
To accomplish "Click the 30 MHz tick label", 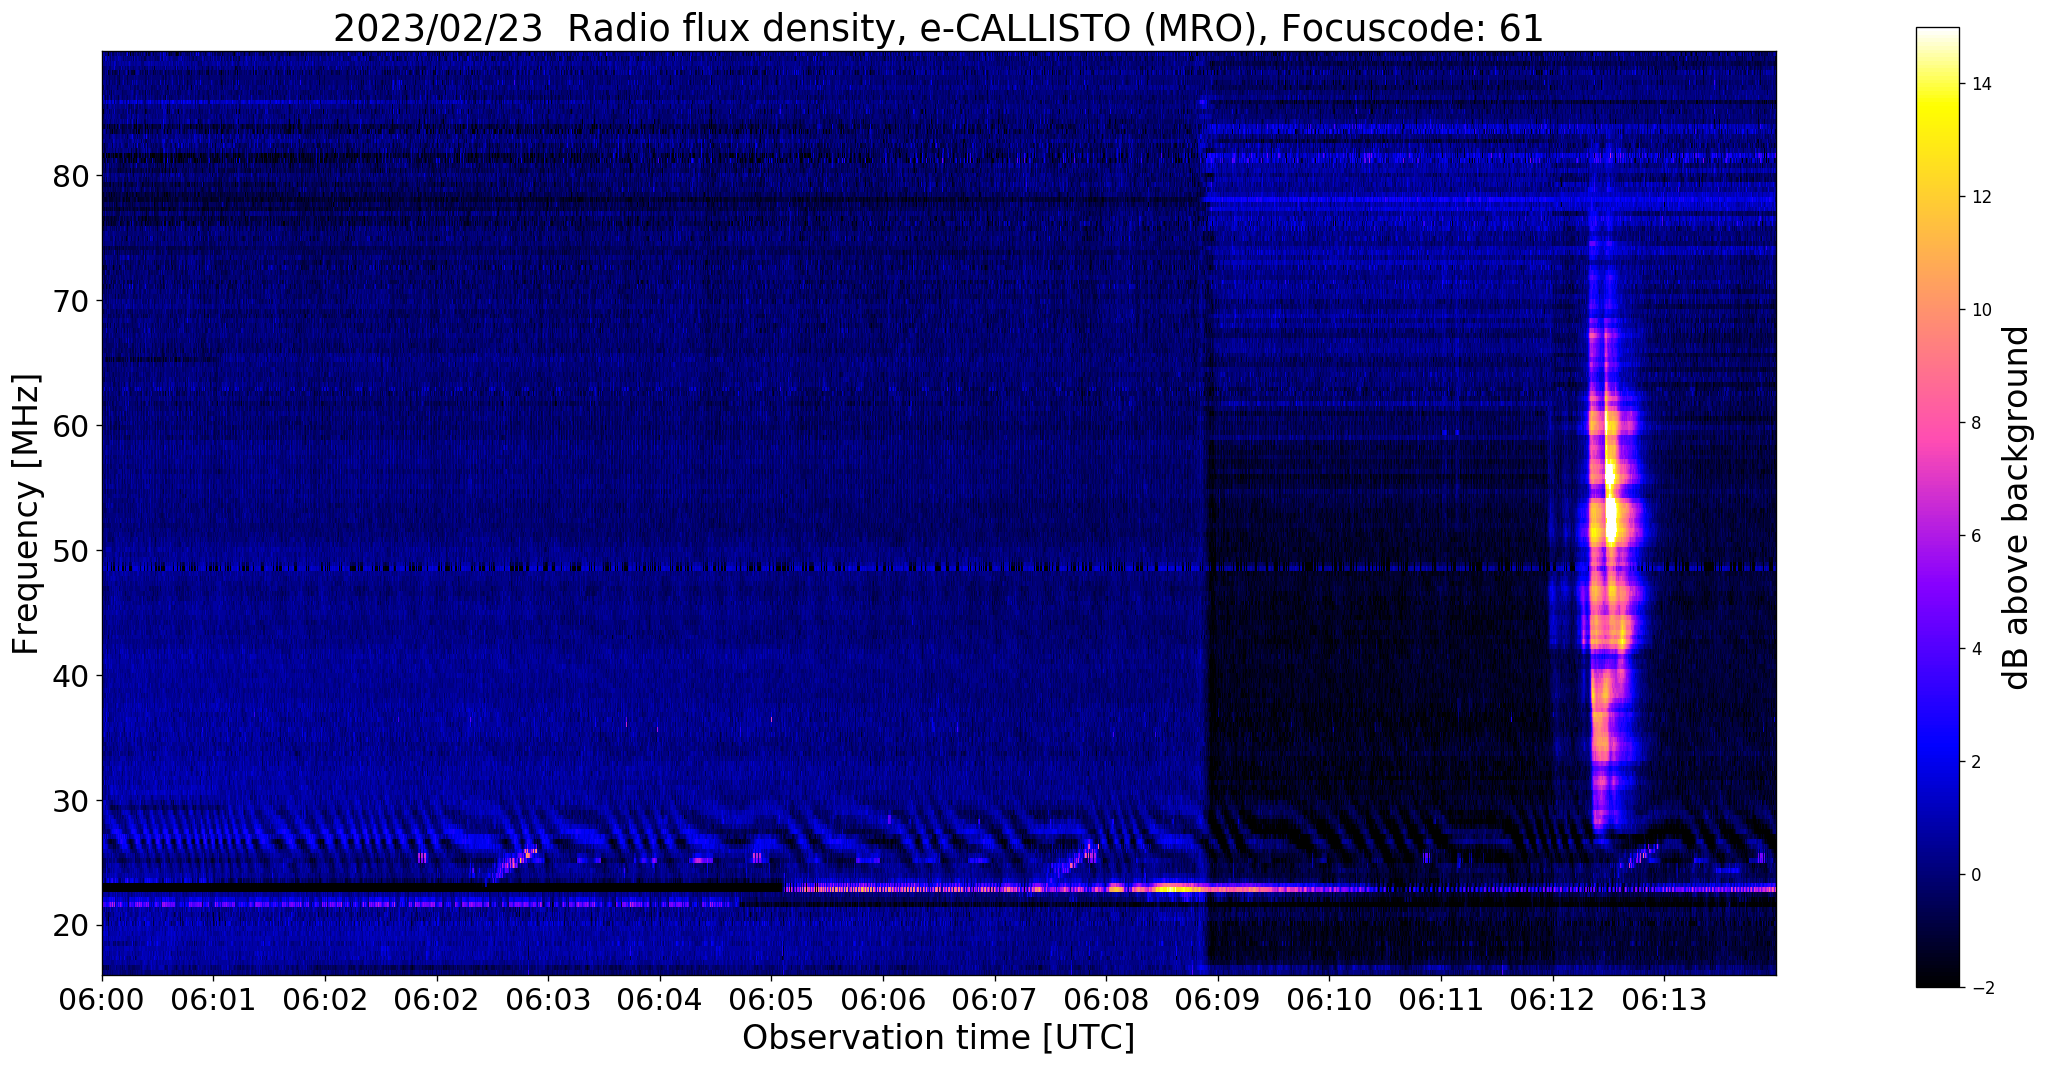I will coord(71,801).
